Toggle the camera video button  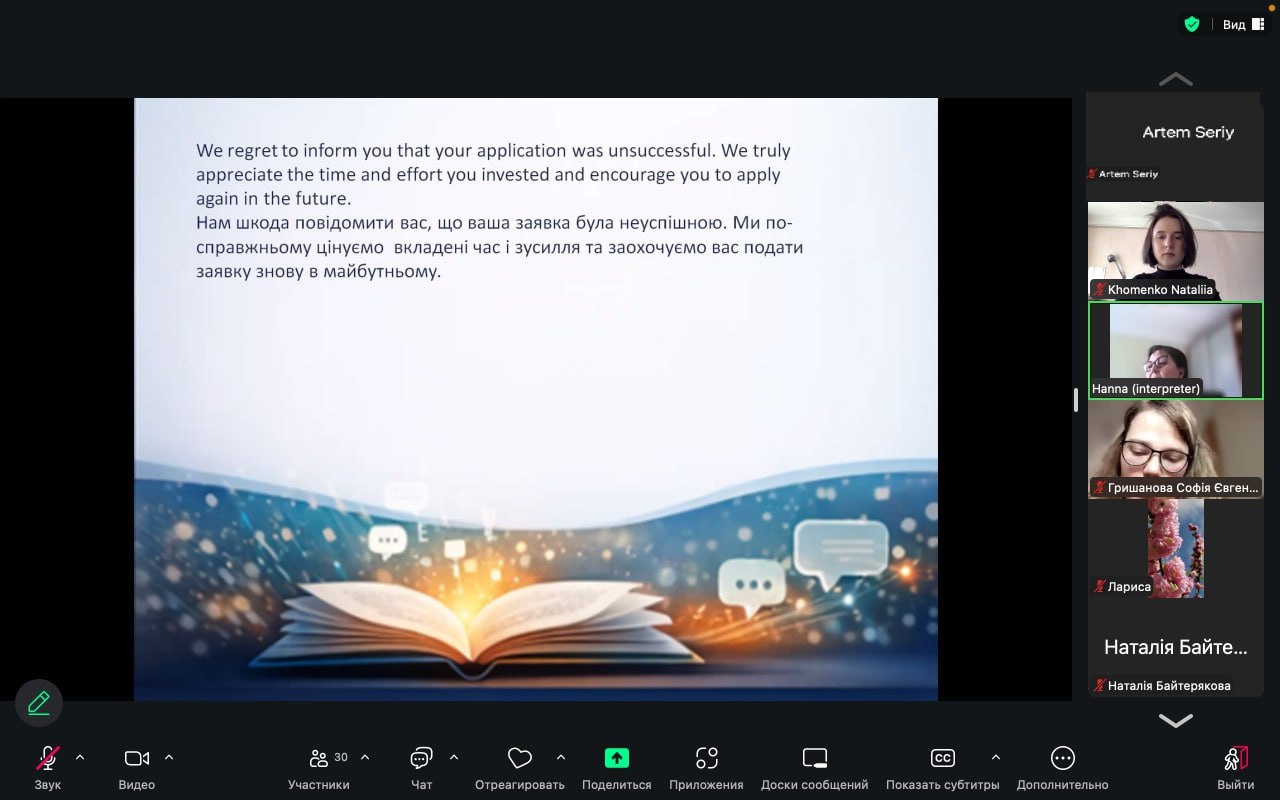[x=137, y=758]
